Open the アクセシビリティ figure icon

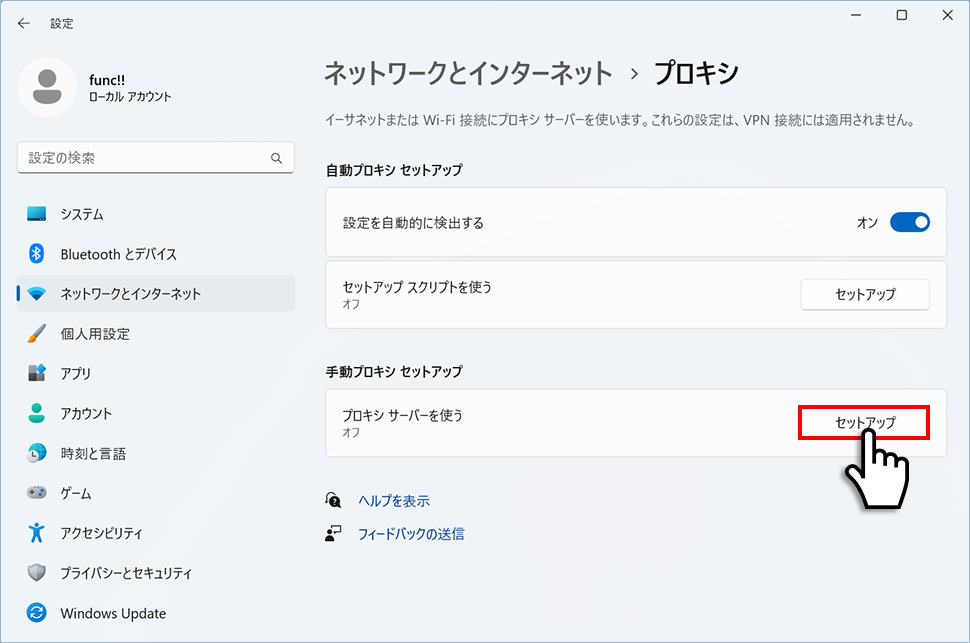point(36,532)
